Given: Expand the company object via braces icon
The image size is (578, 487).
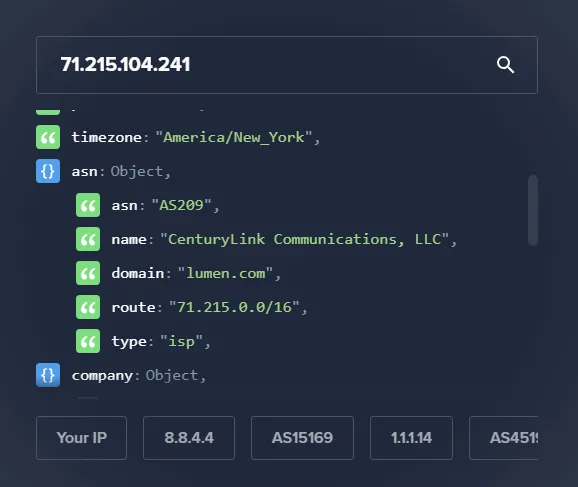Looking at the screenshot, I should pos(48,375).
